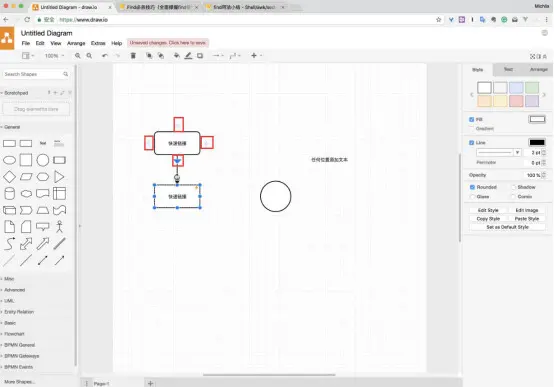Enable the Glass checkbox
Image resolution: width=554 pixels, height=387 pixels.
[x=472, y=197]
